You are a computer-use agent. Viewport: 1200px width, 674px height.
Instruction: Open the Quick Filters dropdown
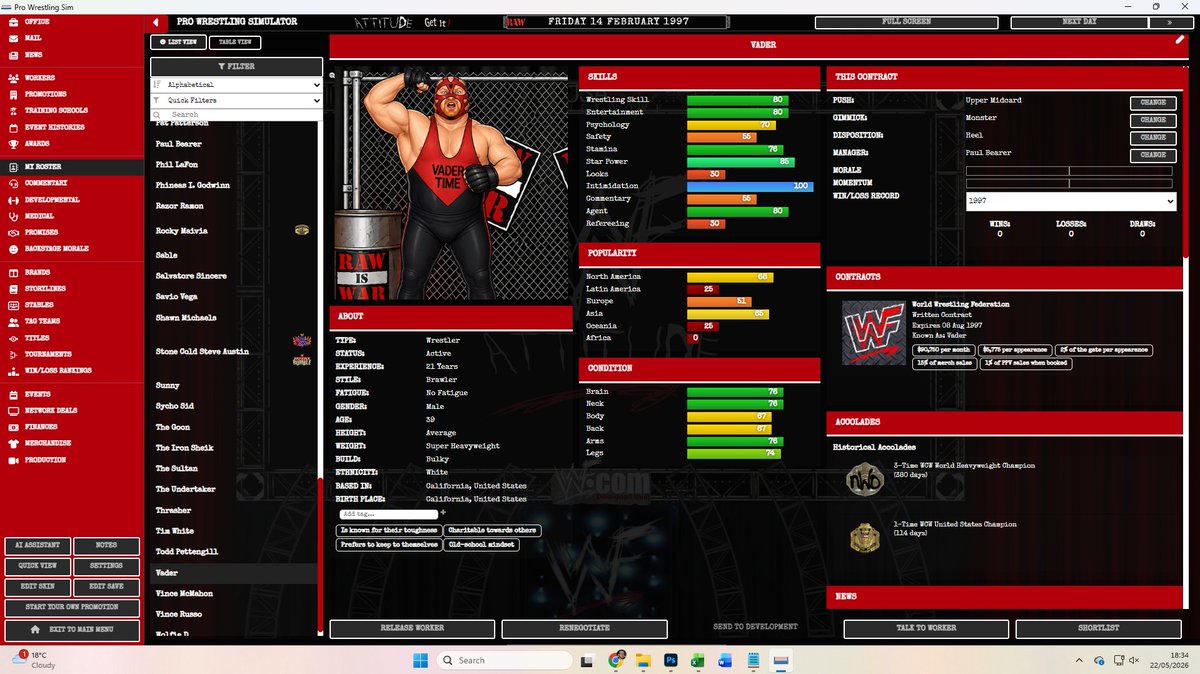pos(236,101)
